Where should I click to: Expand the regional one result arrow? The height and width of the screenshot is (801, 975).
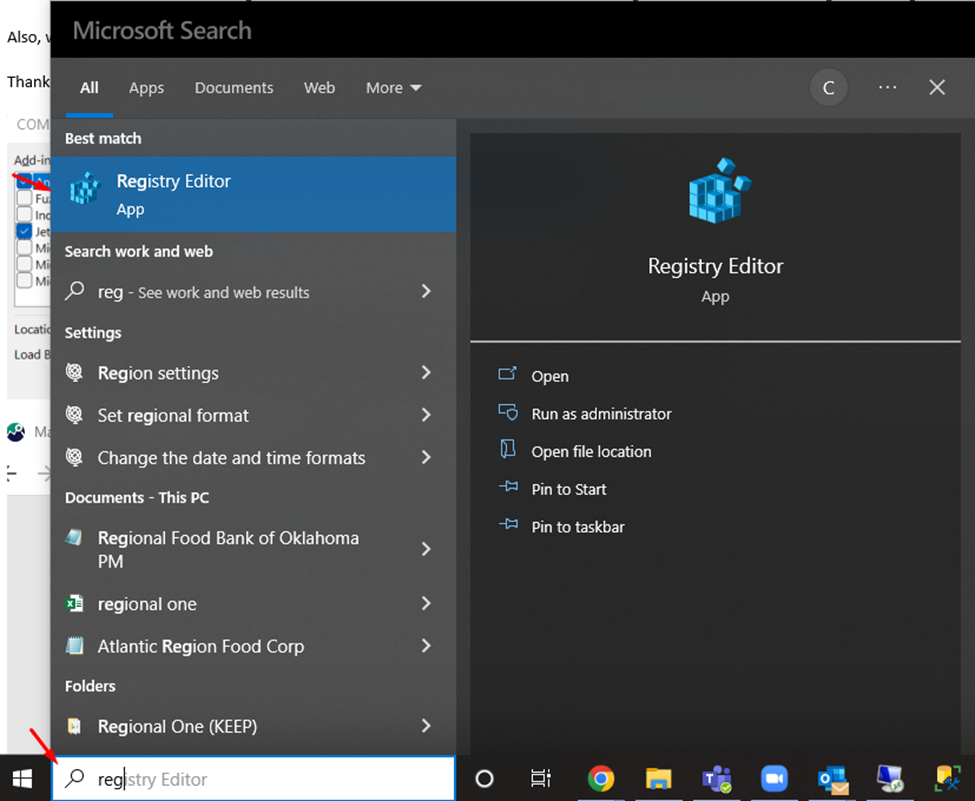426,603
